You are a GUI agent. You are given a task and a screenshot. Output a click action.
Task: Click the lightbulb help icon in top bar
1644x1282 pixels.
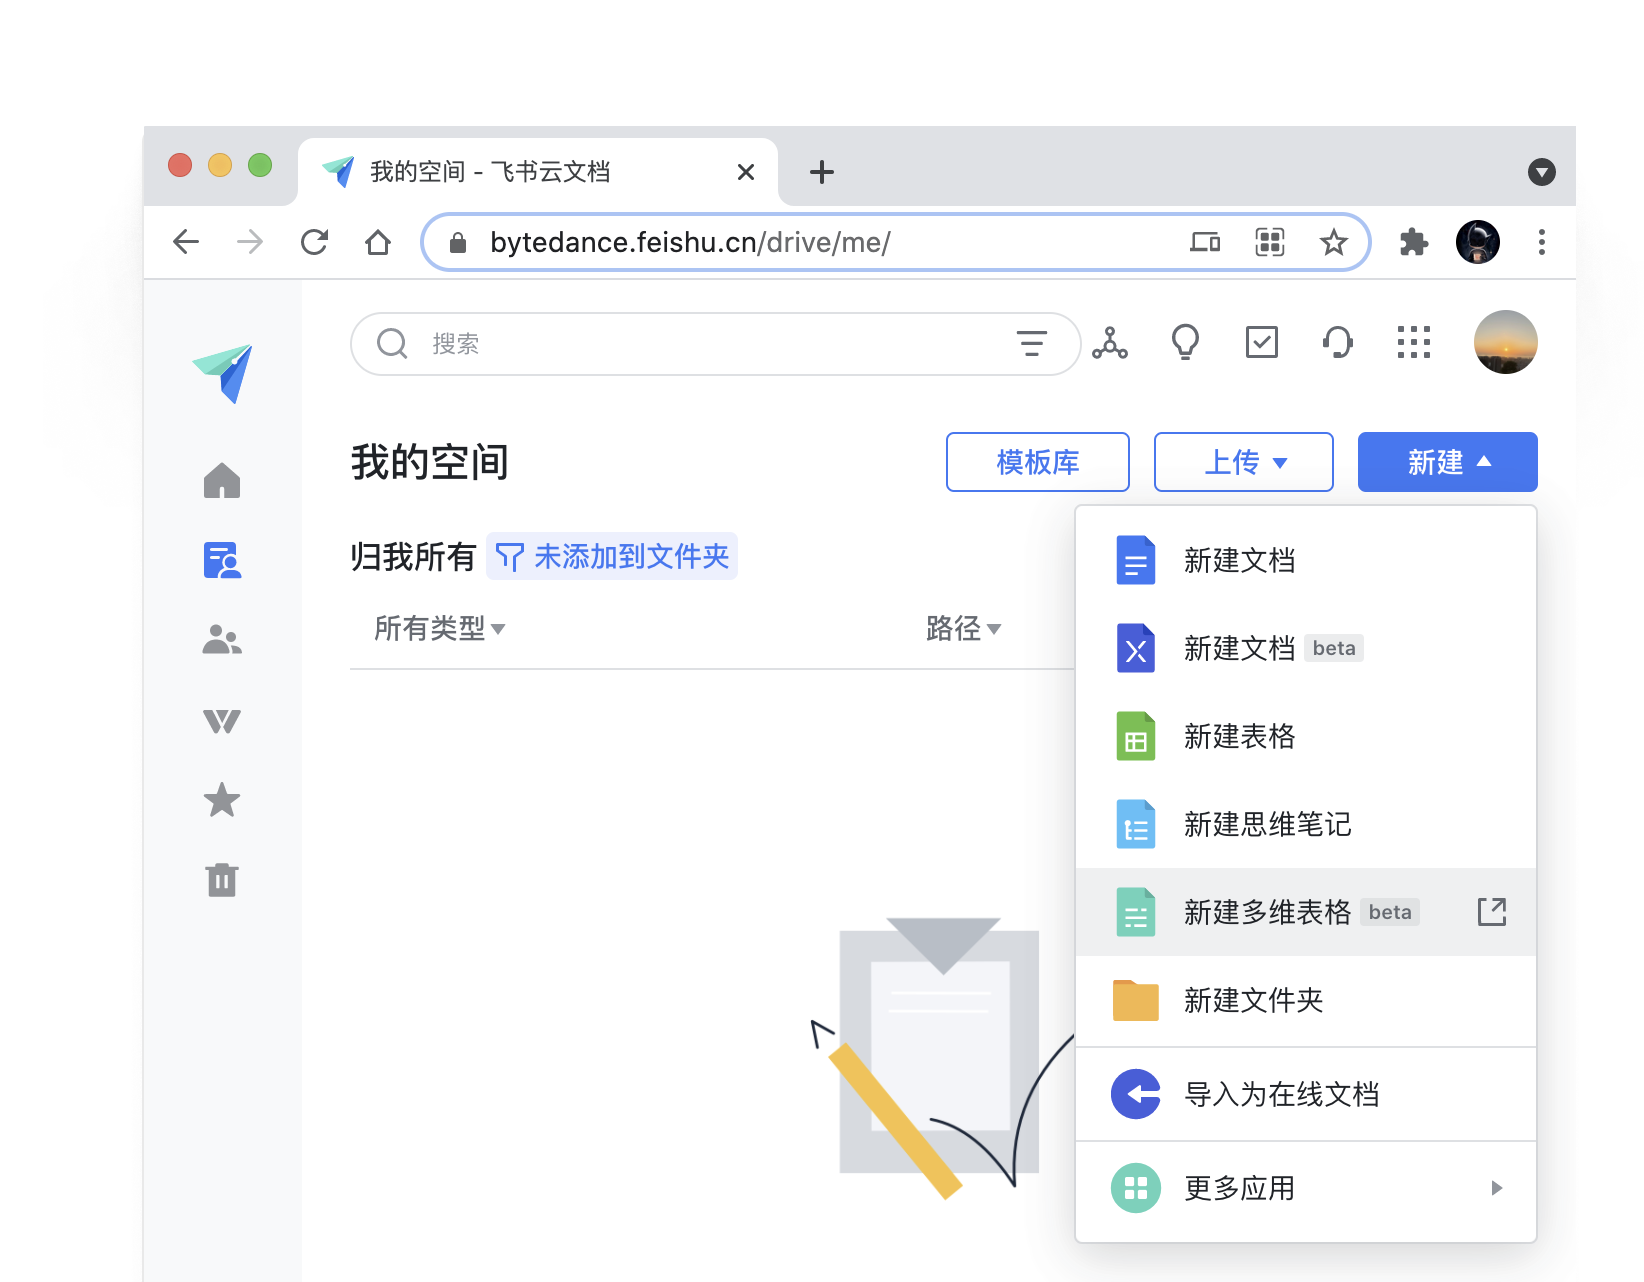[1185, 343]
